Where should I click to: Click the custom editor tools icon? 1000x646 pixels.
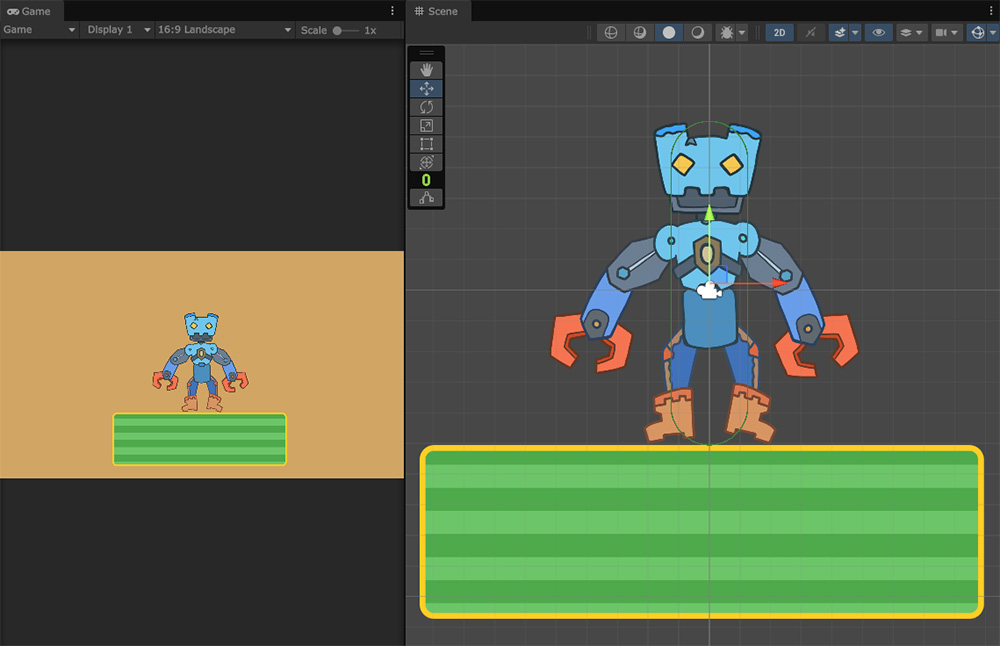pyautogui.click(x=426, y=198)
